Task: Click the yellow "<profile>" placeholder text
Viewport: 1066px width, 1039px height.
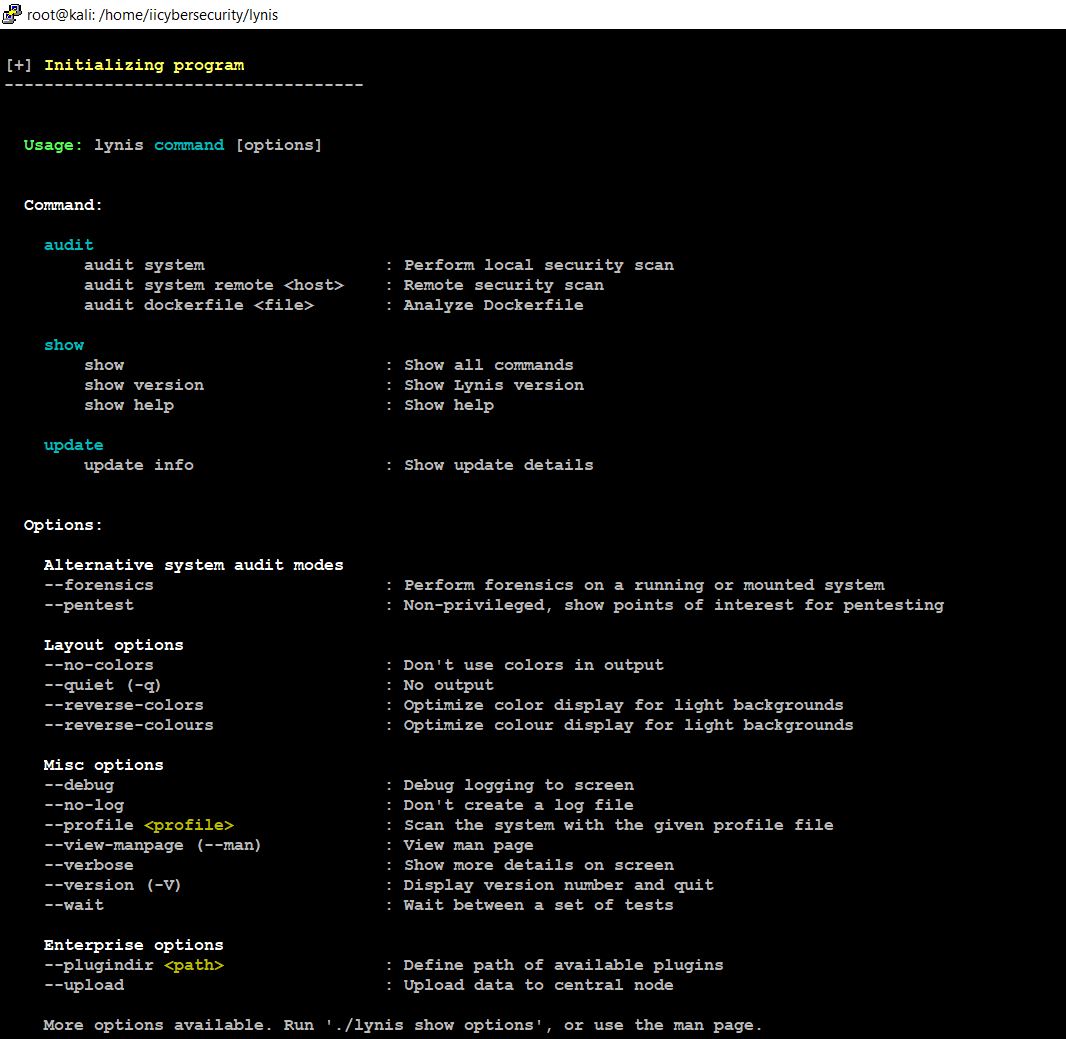Action: pyautogui.click(x=188, y=824)
